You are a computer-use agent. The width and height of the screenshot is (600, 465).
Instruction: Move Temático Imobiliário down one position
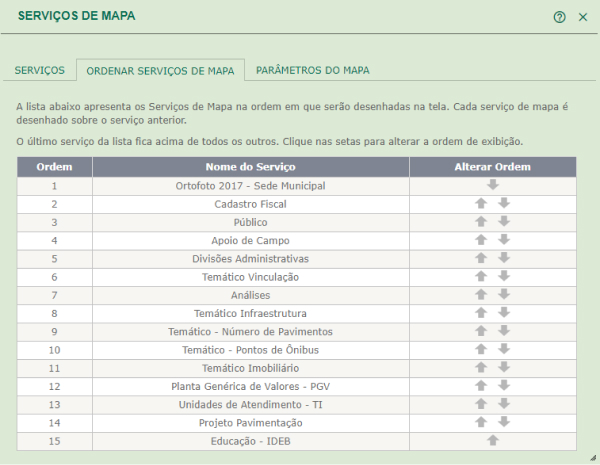tap(504, 367)
